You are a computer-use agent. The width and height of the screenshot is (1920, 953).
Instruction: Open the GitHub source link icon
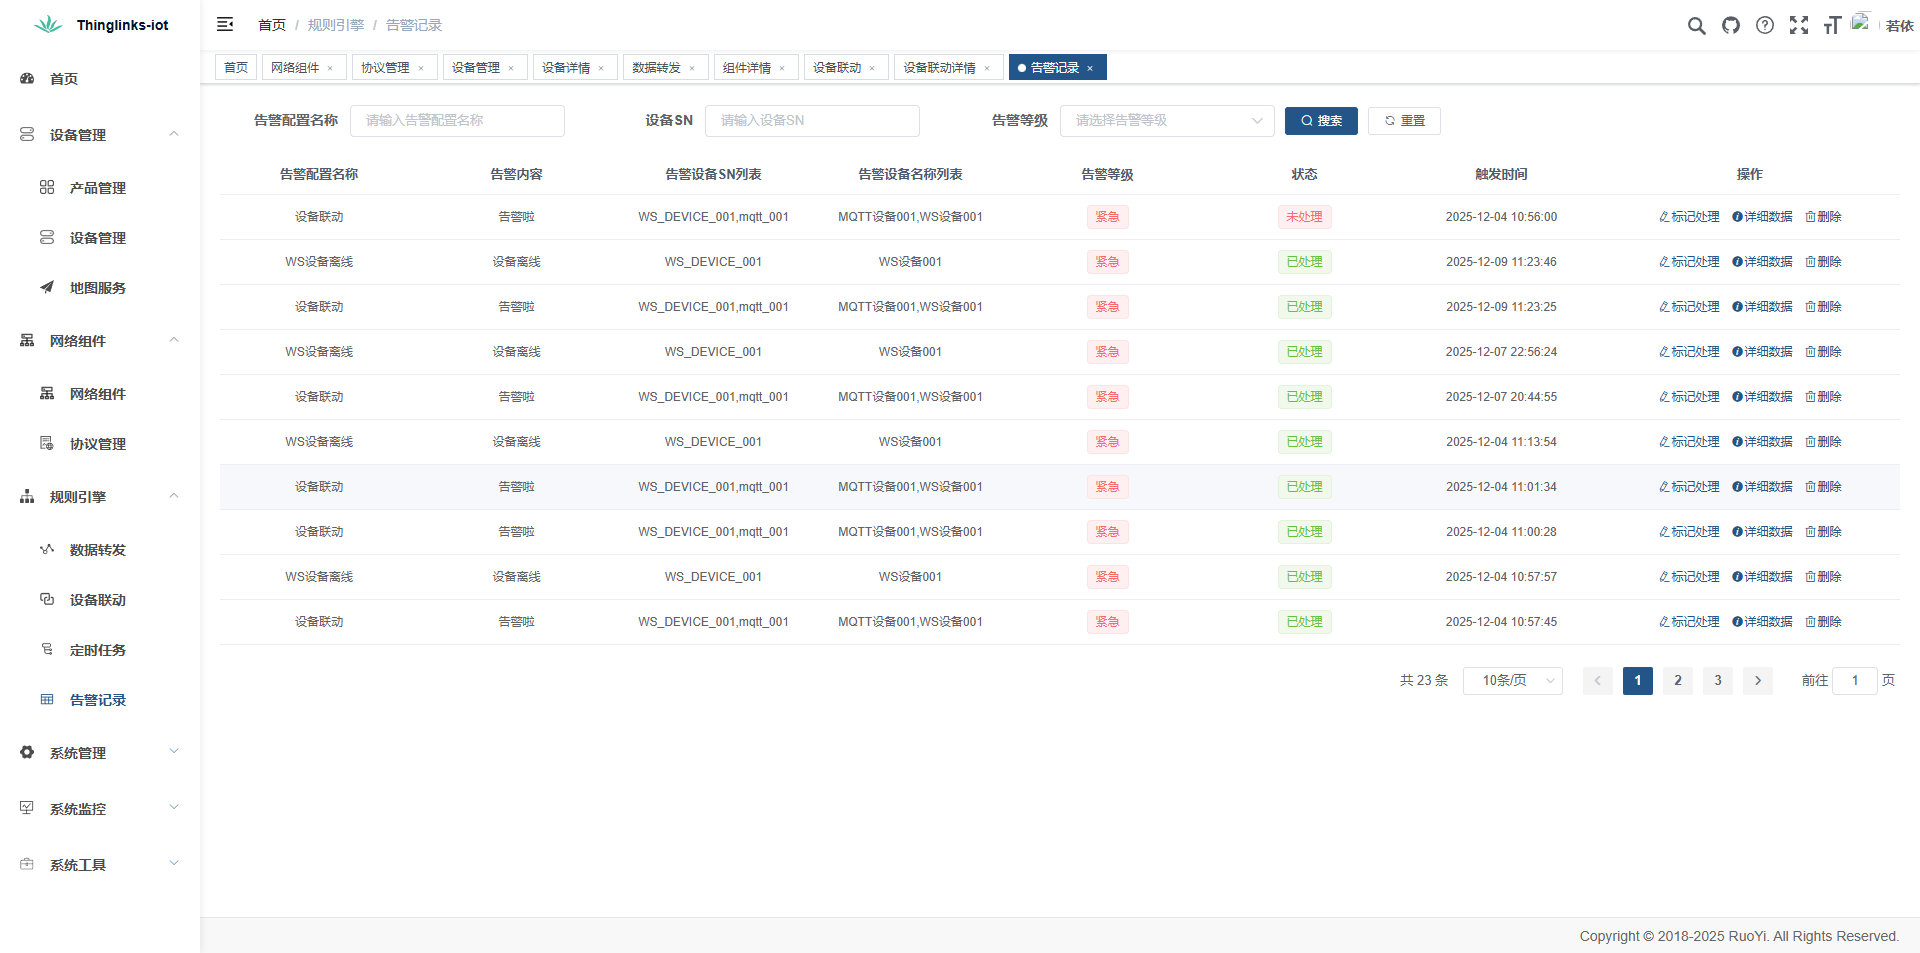tap(1730, 26)
